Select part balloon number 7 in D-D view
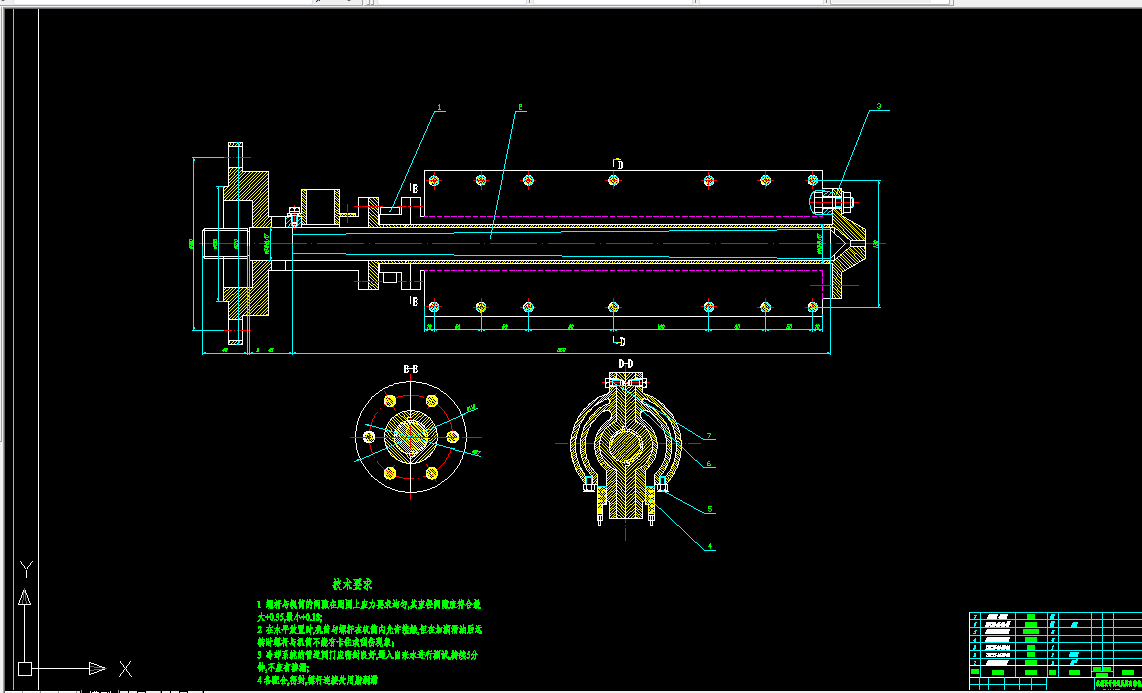Screen dimensions: 1142x693 709,436
